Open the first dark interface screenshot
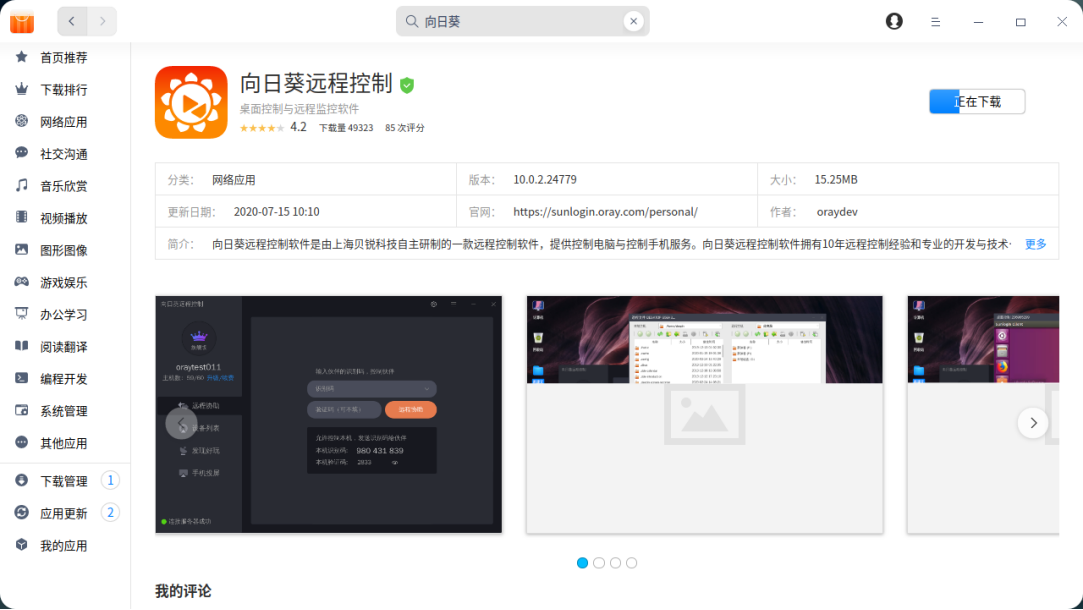Viewport: 1083px width, 610px height. pyautogui.click(x=329, y=414)
